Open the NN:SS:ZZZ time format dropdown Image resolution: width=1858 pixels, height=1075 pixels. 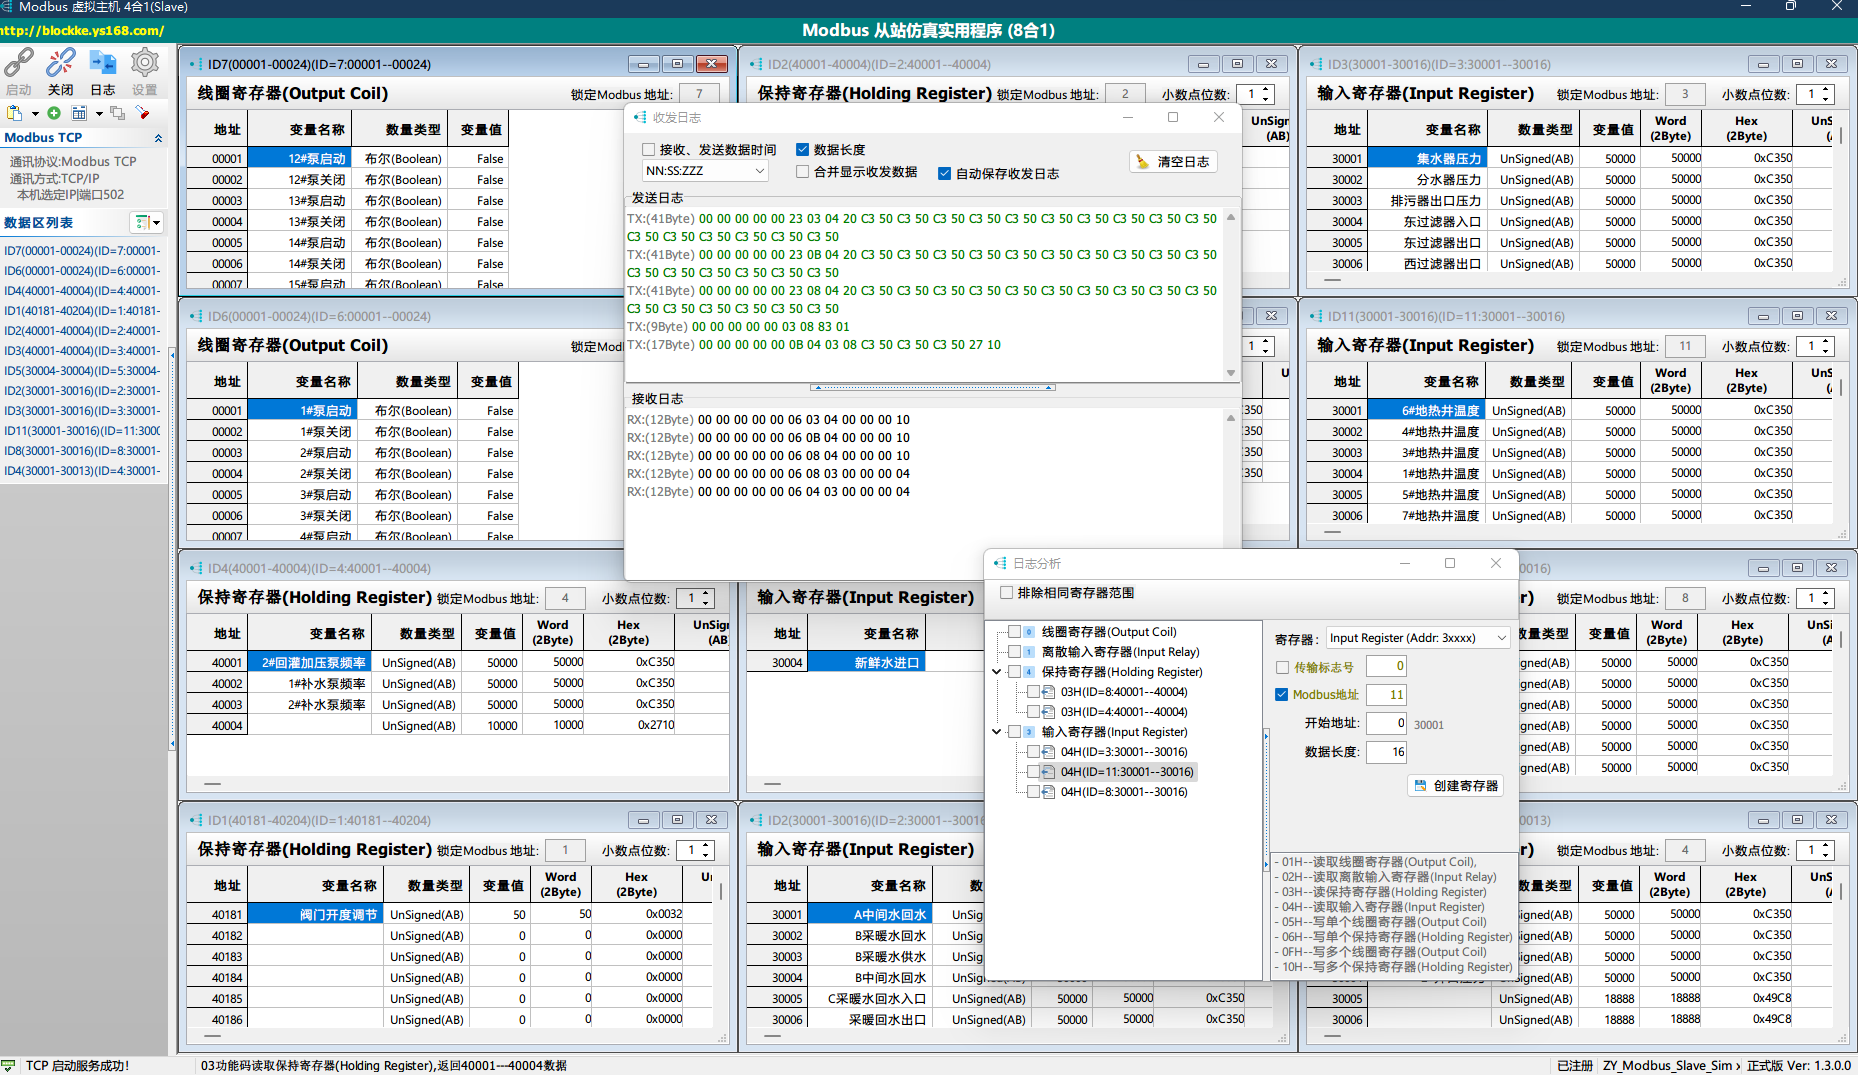(x=759, y=171)
